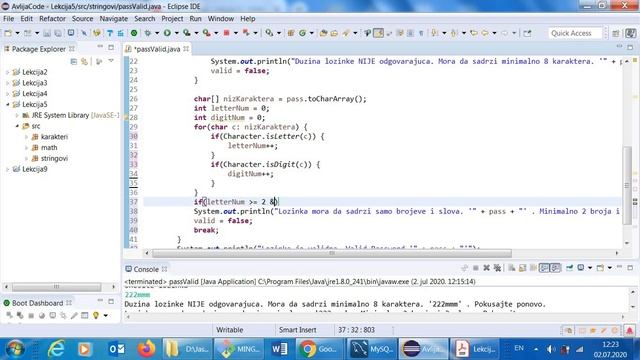
Task: Open Package Explorer View Menu triangle
Action: tap(111, 61)
